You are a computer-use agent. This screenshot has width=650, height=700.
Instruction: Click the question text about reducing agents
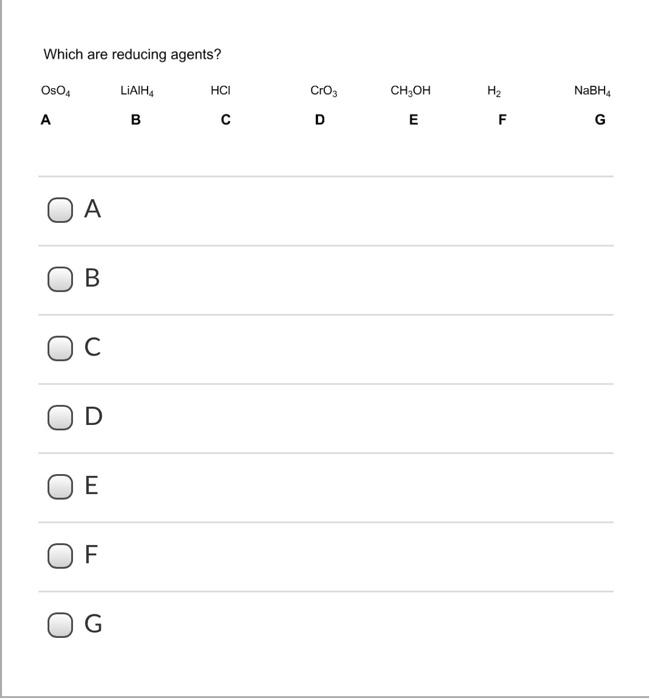tap(132, 54)
